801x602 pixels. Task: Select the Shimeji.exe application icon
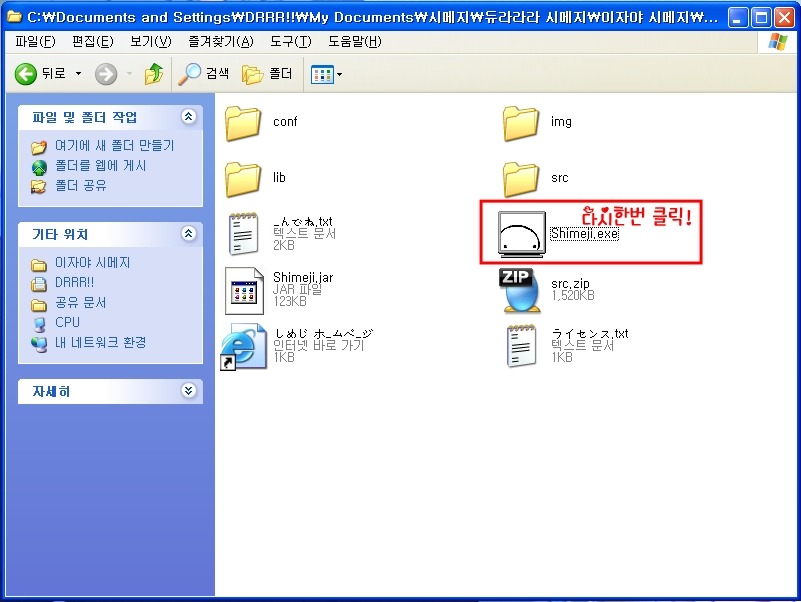tap(522, 234)
